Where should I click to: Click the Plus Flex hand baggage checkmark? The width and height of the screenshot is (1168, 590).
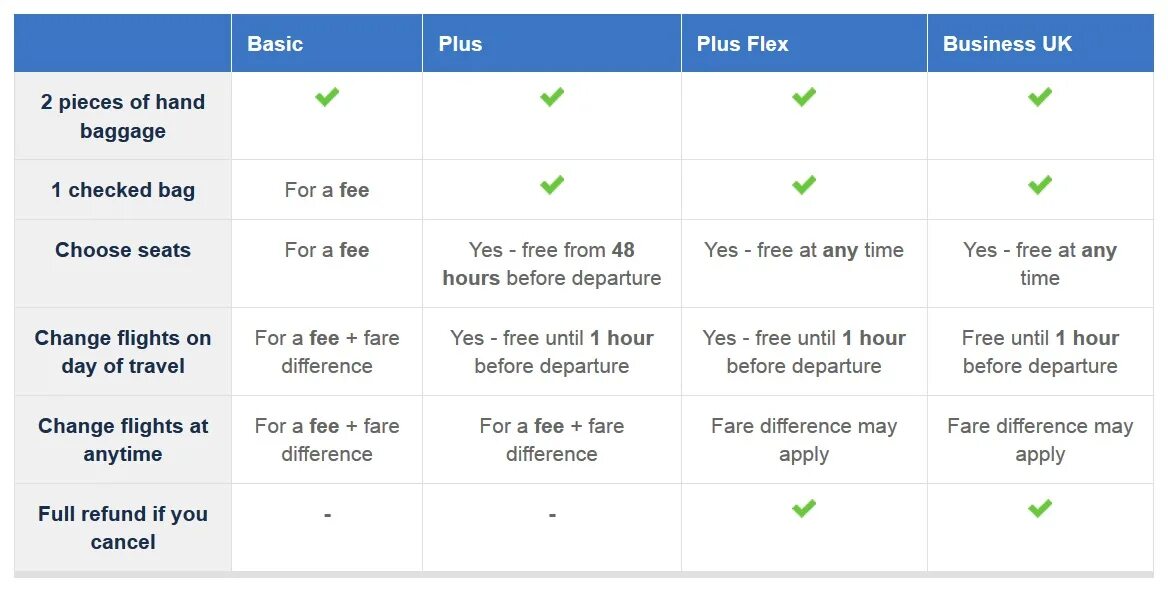point(804,97)
